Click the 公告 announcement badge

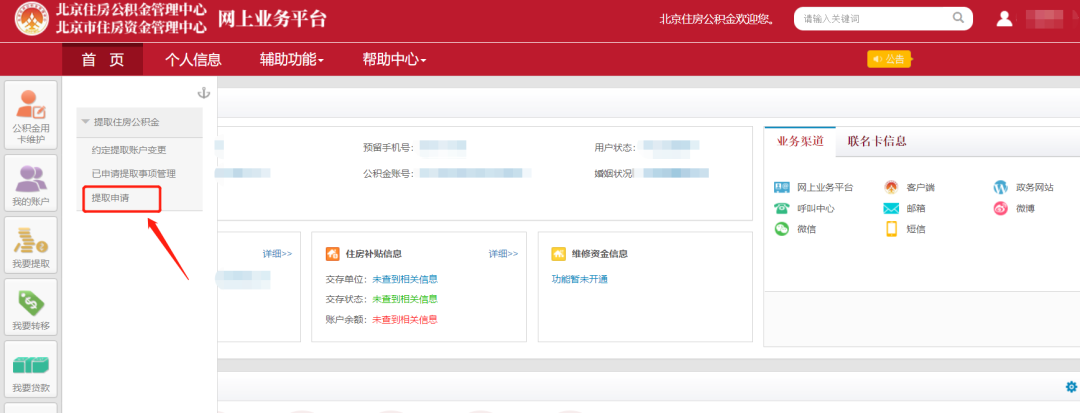[x=889, y=59]
